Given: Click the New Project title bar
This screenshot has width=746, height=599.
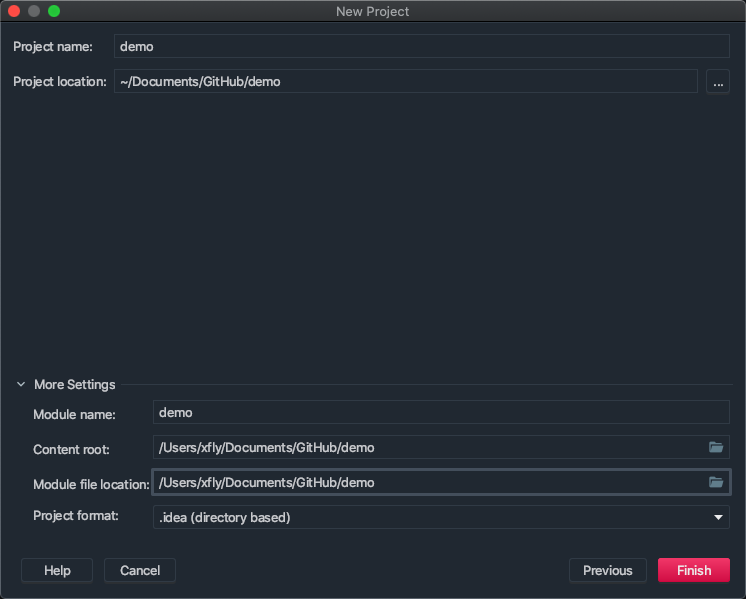Looking at the screenshot, I should (x=373, y=11).
